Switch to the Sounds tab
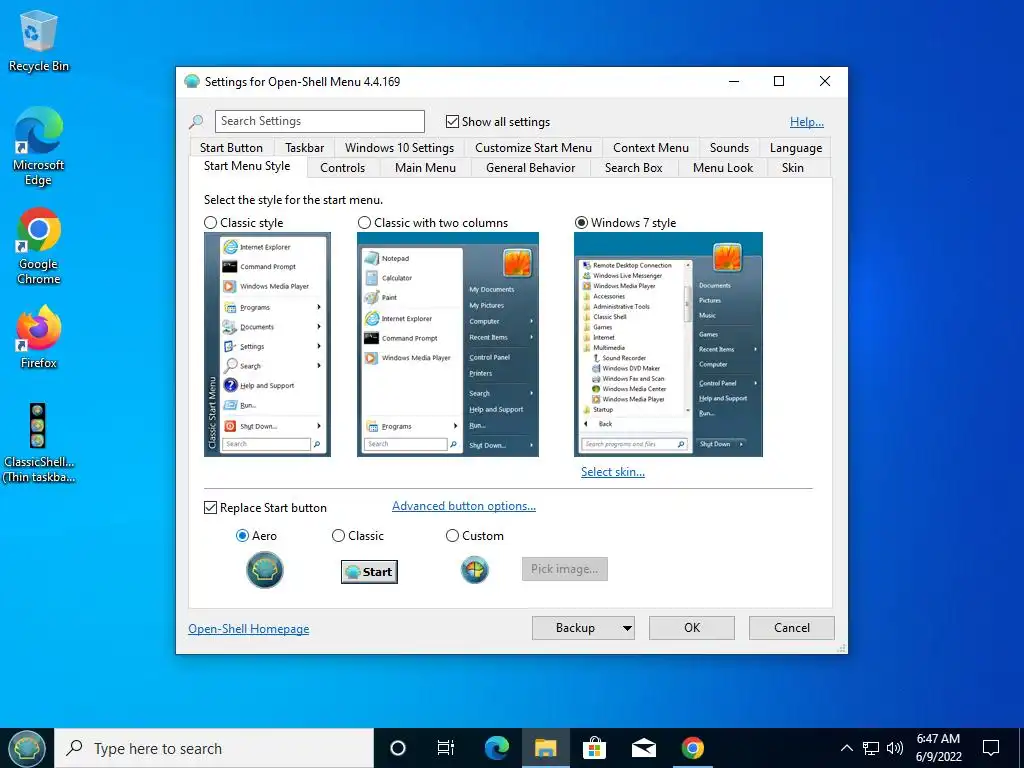Image resolution: width=1024 pixels, height=768 pixels. tap(729, 148)
